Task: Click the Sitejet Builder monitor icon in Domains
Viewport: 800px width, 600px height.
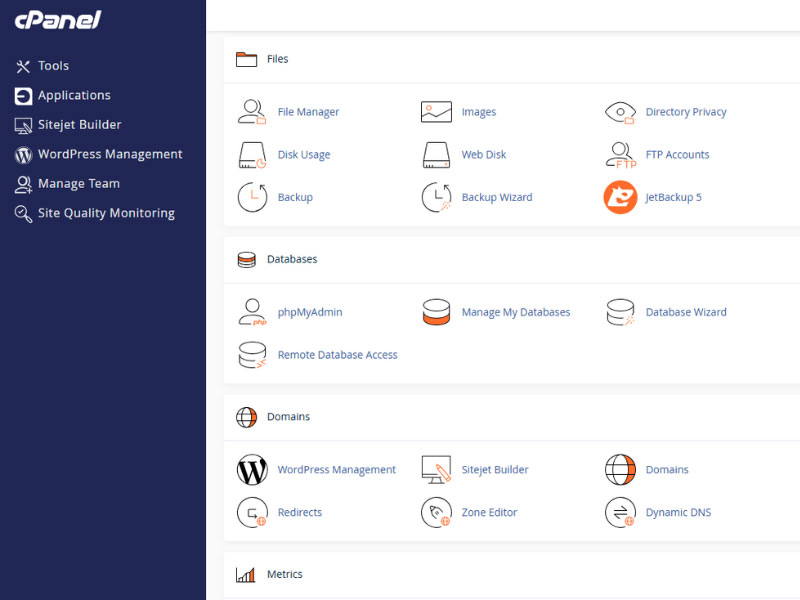Action: pos(436,469)
